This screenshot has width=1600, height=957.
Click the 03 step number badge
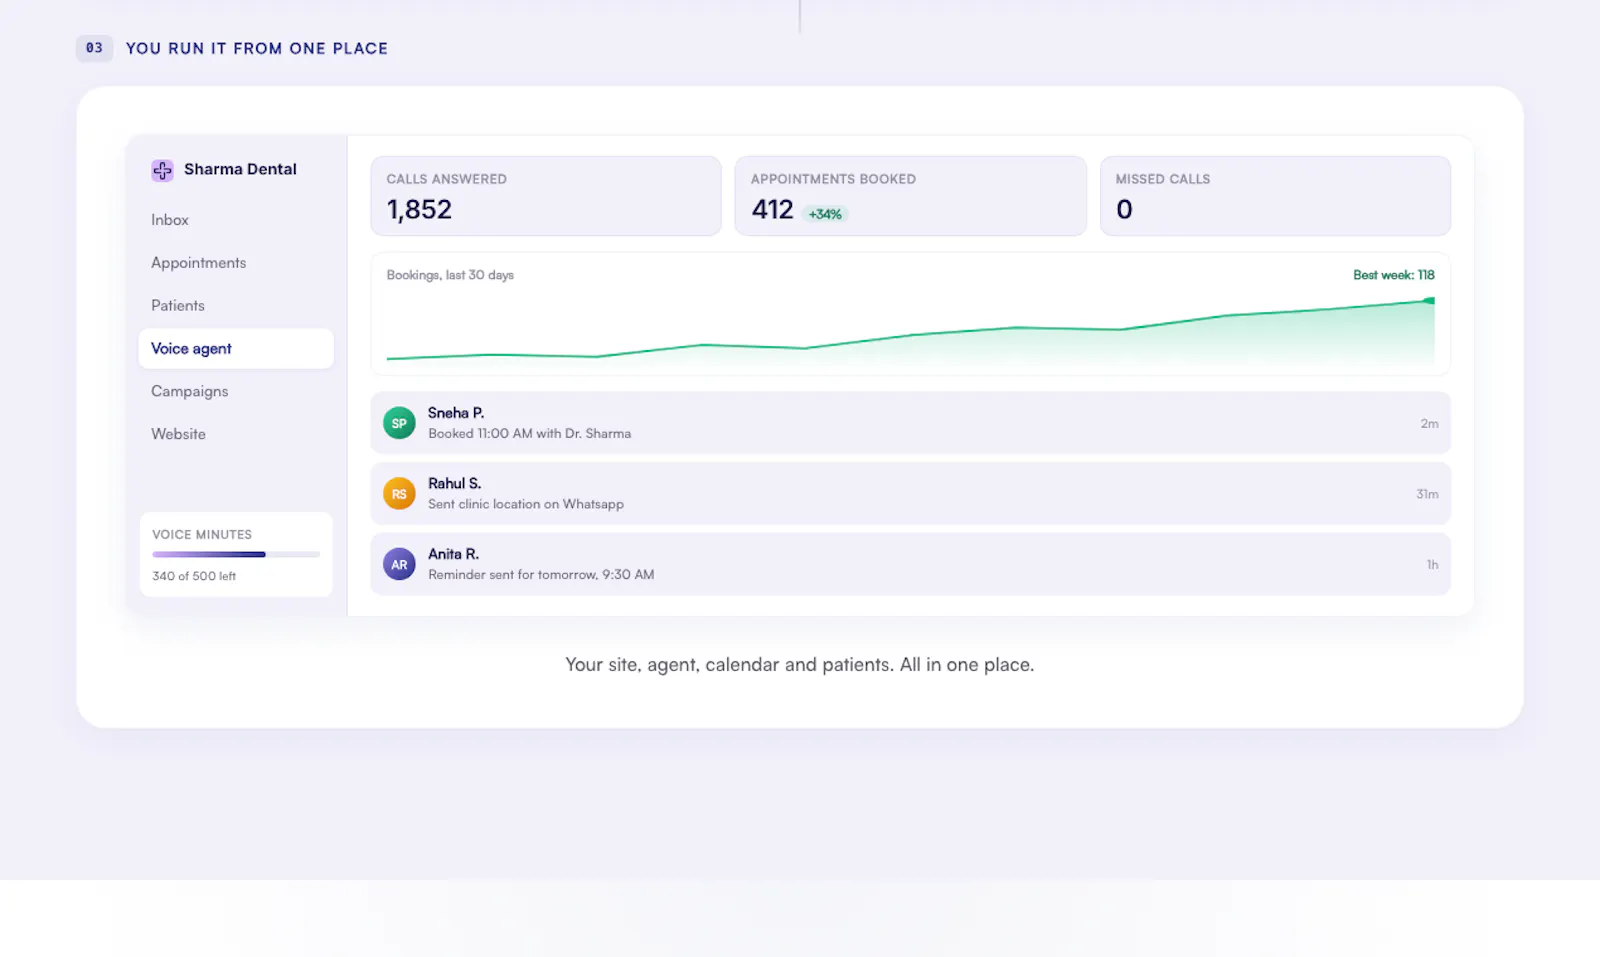click(94, 48)
